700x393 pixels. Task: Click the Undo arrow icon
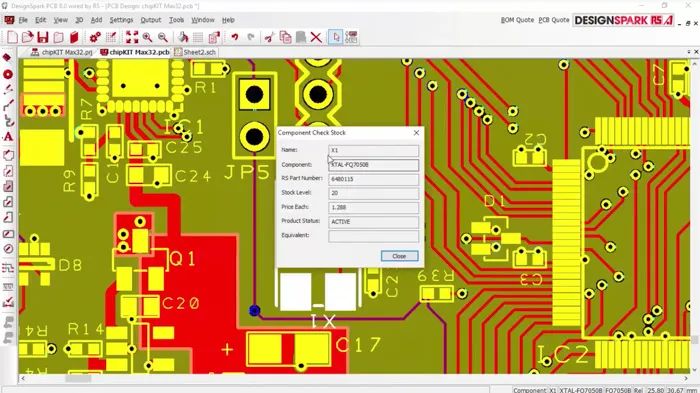click(x=235, y=37)
